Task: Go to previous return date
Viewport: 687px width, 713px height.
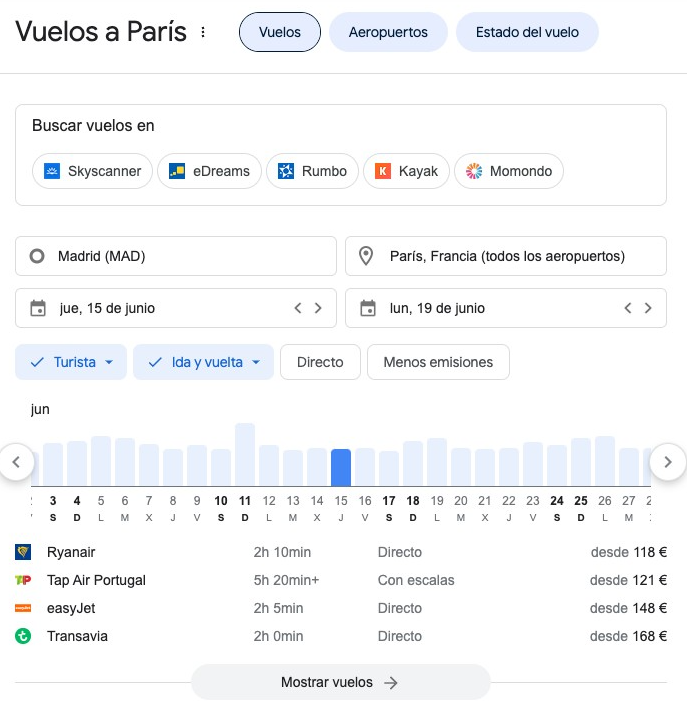Action: pos(628,308)
